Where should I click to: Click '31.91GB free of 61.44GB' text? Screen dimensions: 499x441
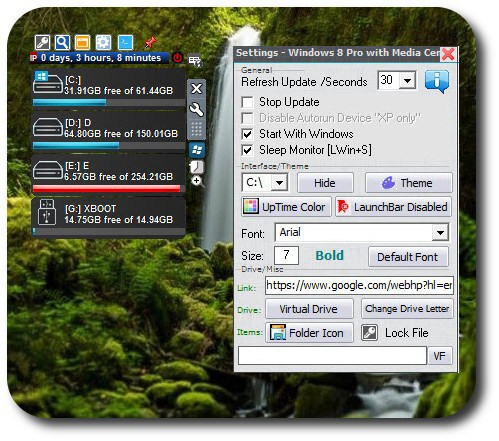click(x=118, y=90)
